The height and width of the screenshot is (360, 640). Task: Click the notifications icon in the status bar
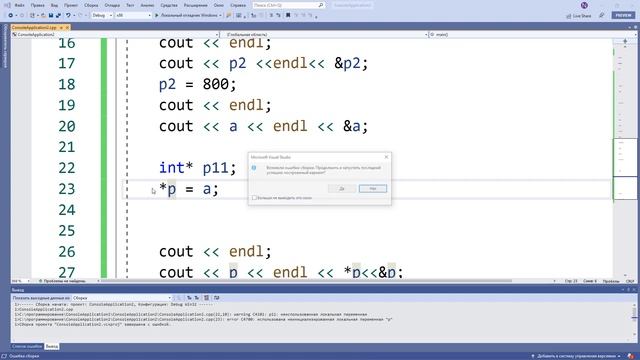[631, 356]
